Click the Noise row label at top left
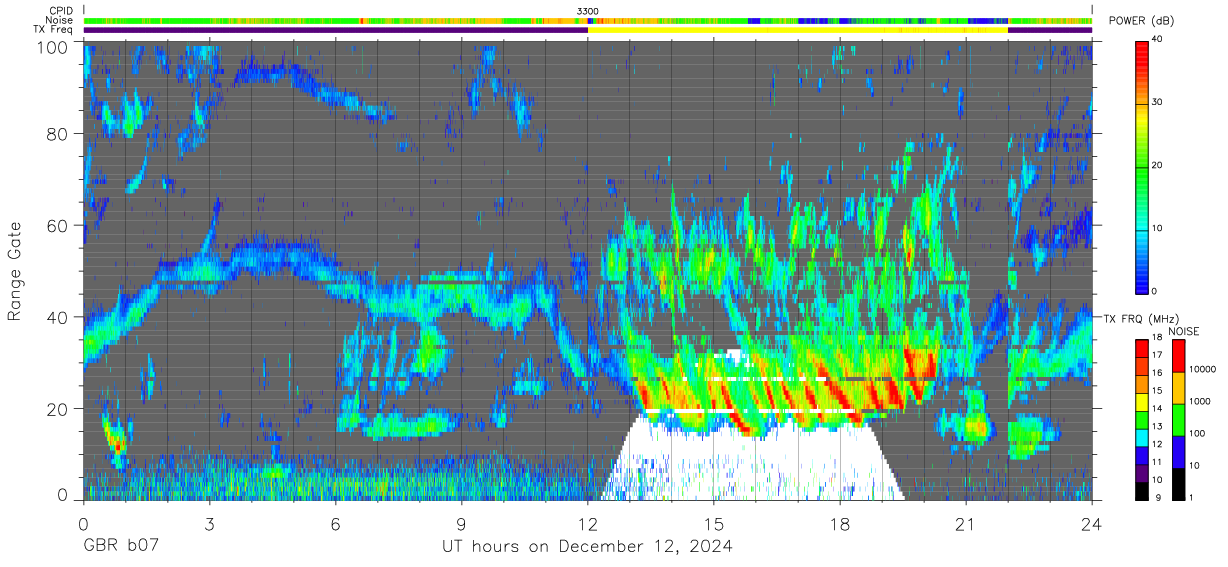Viewport: 1228px width, 567px height. tap(58, 21)
